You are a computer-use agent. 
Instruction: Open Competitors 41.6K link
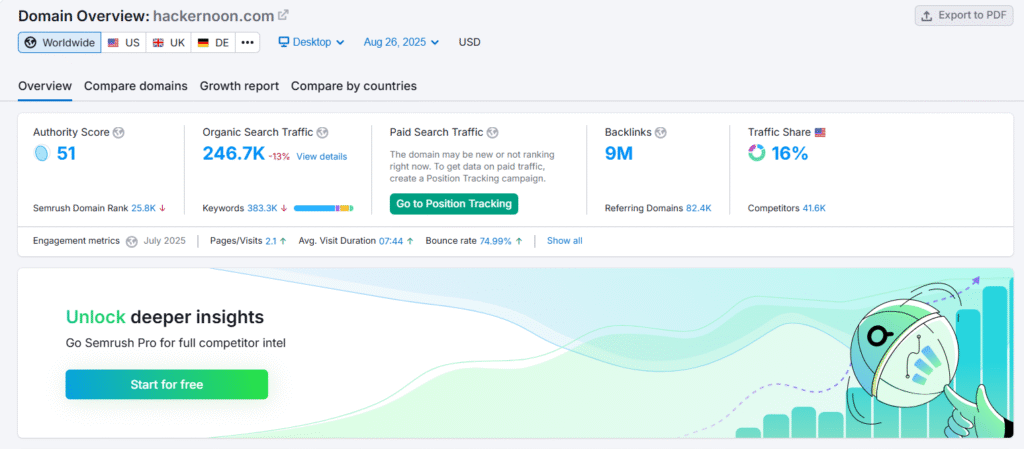[814, 208]
